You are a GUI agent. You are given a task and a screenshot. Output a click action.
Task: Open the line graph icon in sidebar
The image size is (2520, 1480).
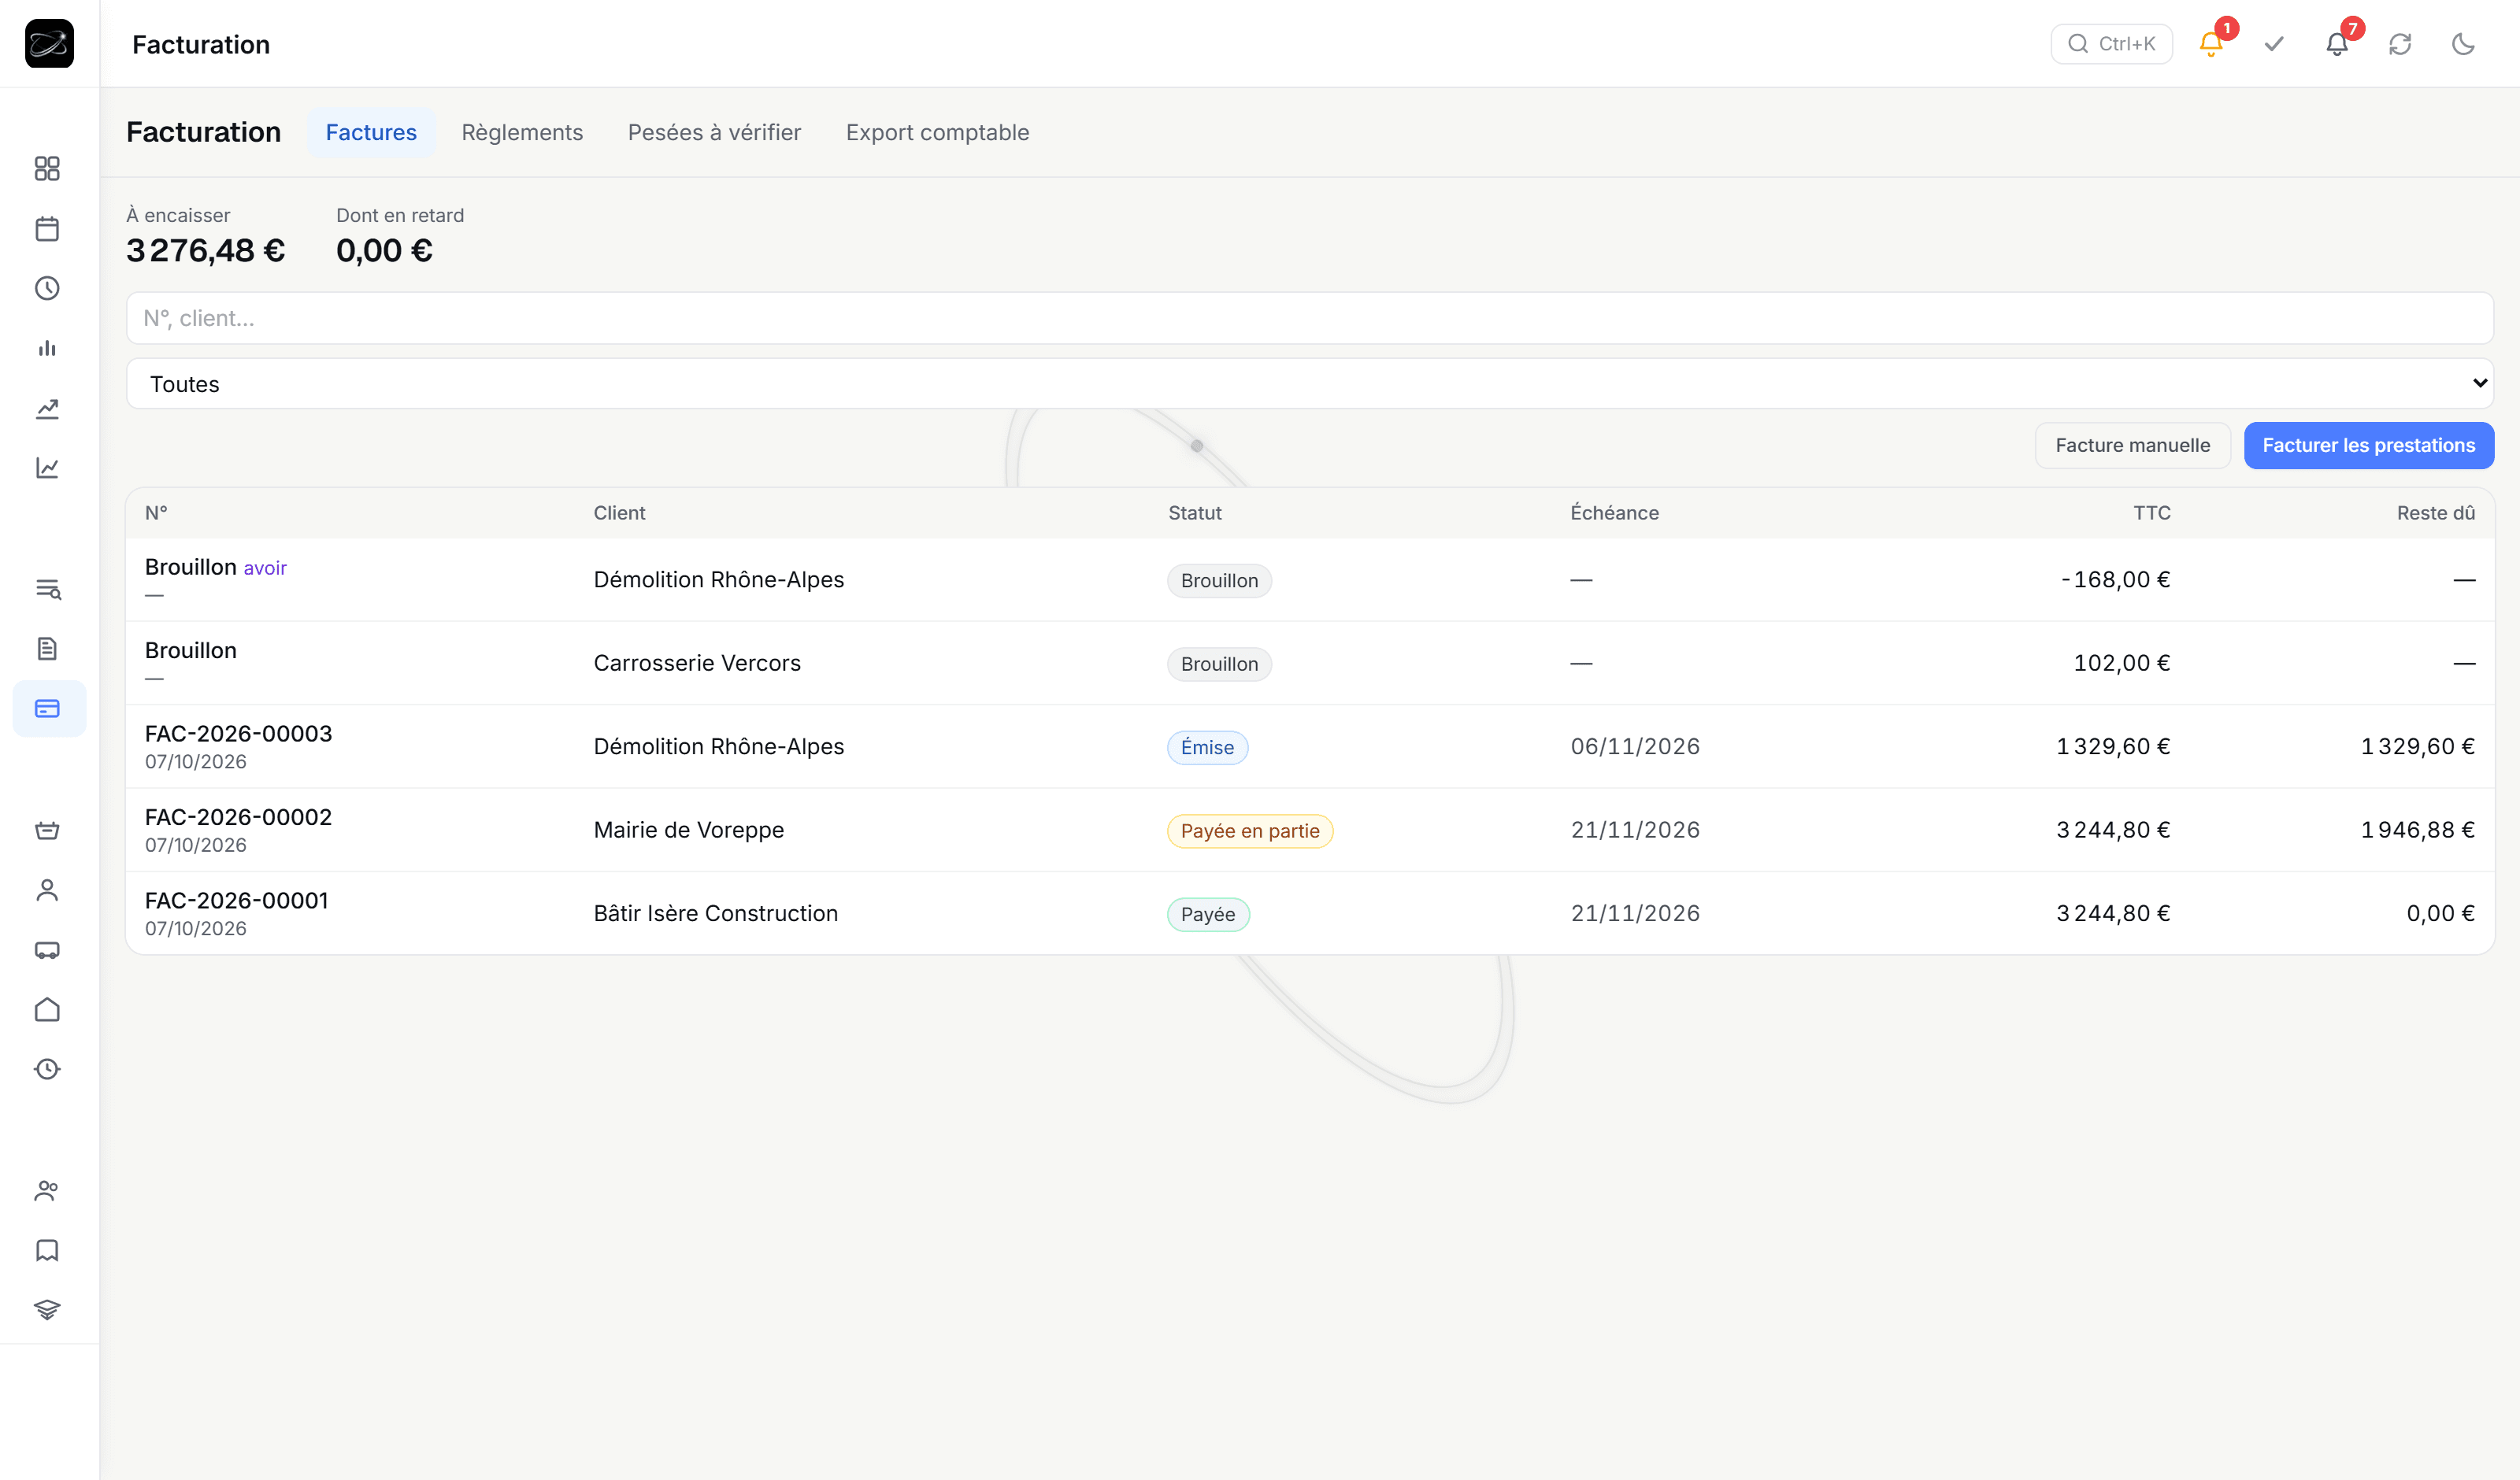click(x=47, y=468)
